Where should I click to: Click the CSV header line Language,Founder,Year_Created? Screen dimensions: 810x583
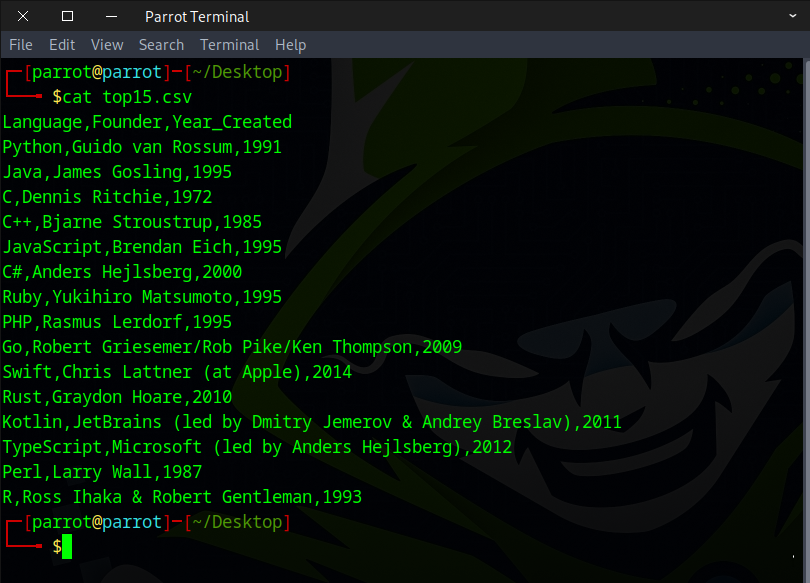147,122
